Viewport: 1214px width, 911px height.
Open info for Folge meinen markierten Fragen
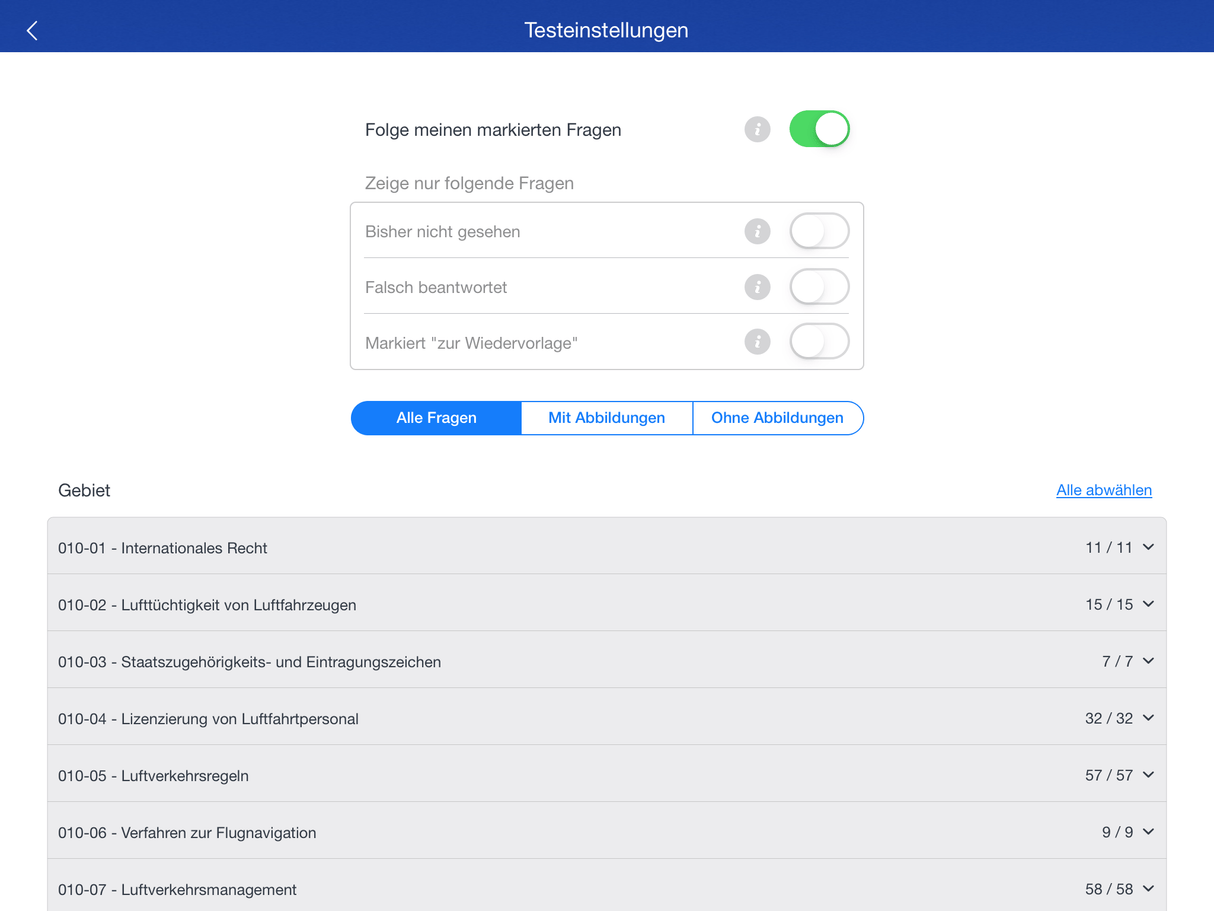(757, 129)
